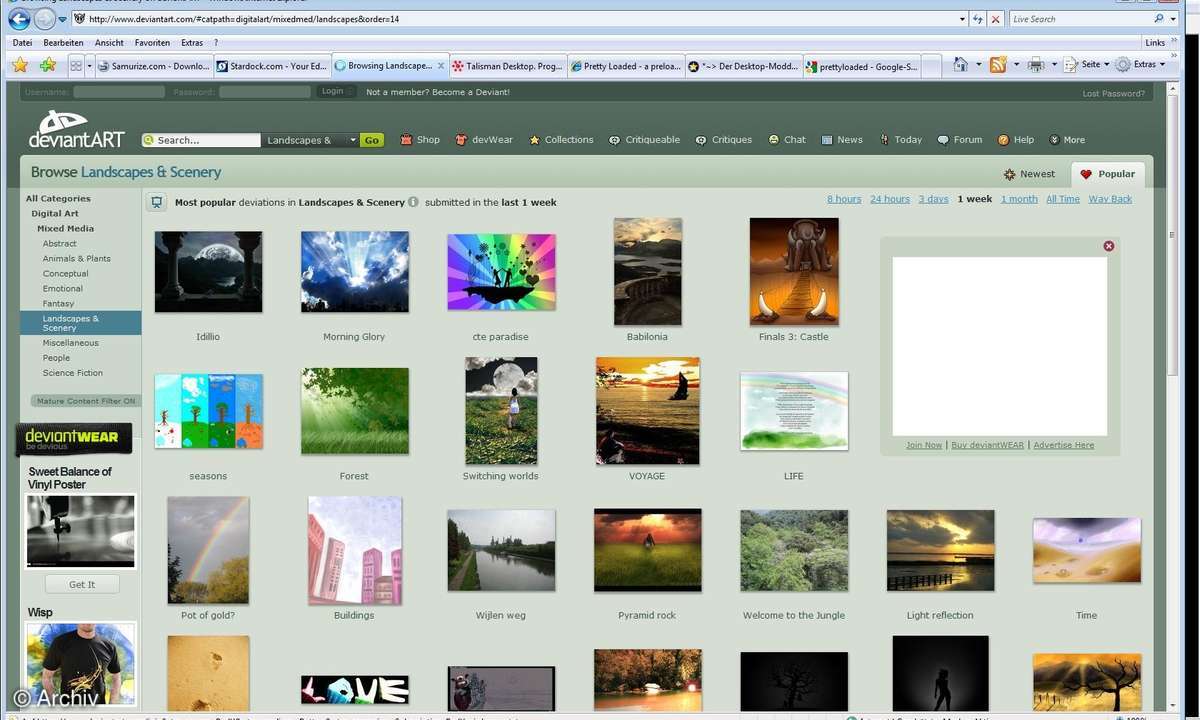The image size is (1200, 720).
Task: Click the orange RSS feeds icon
Action: point(998,65)
